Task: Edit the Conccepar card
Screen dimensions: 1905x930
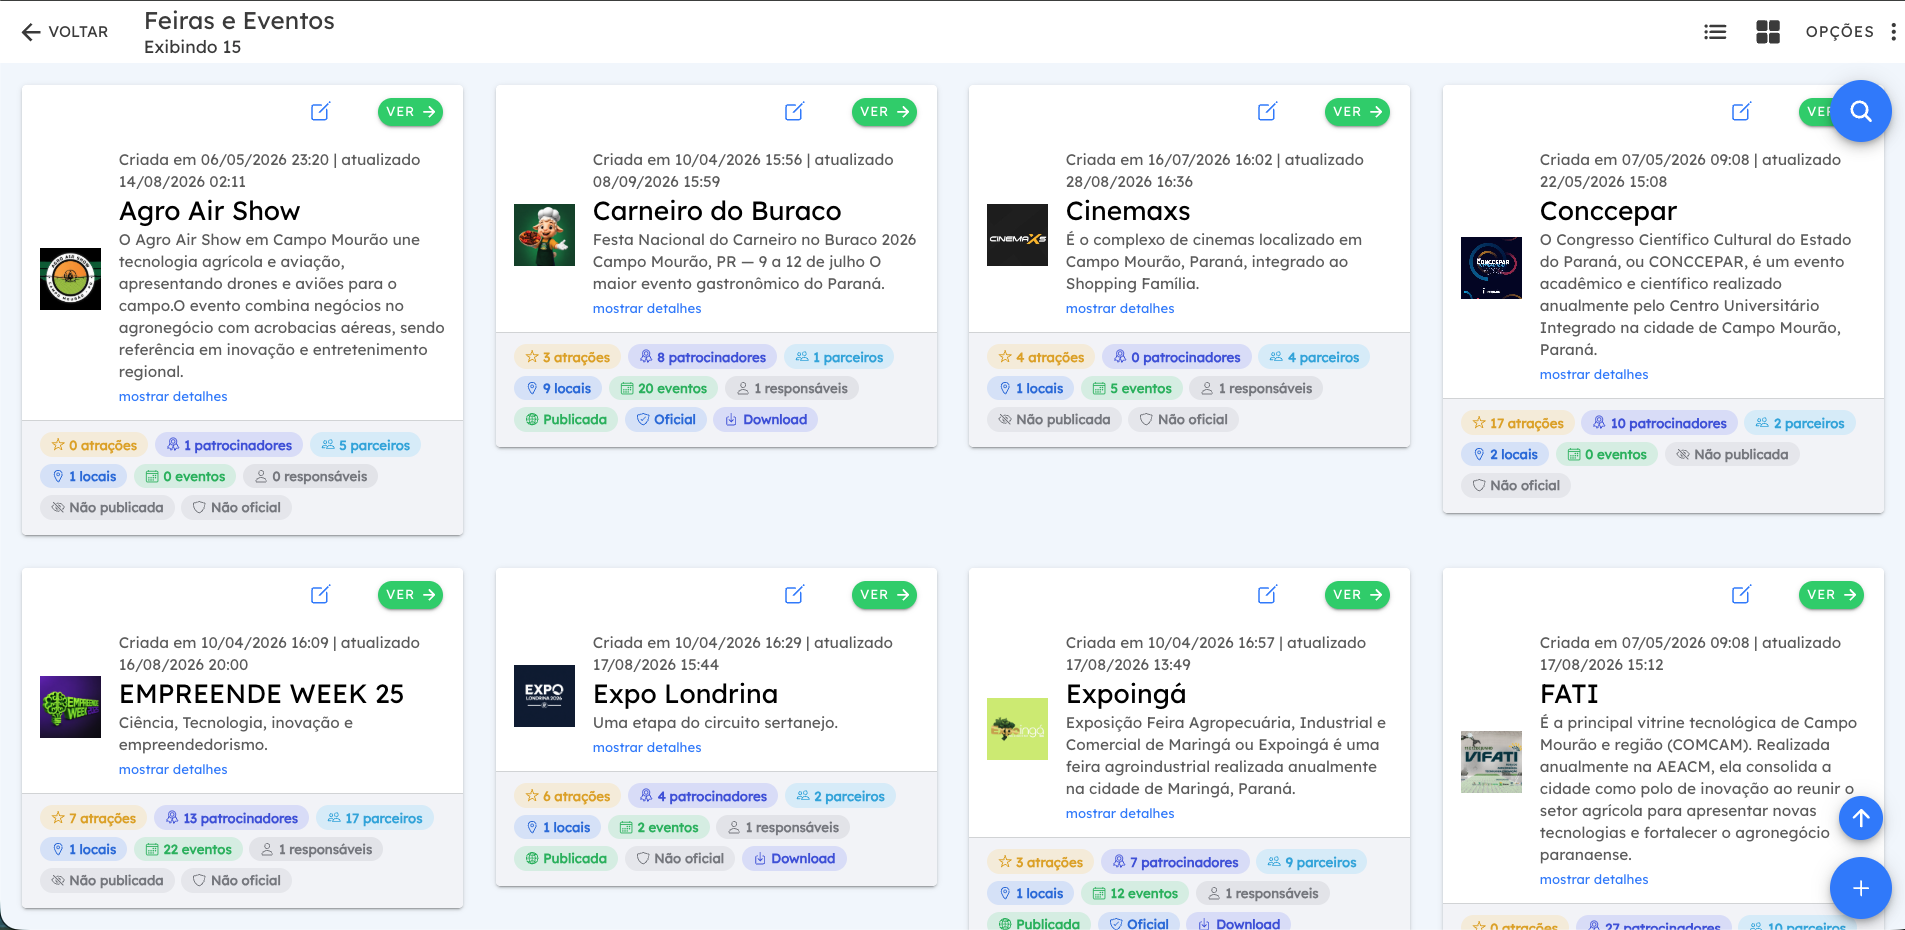Action: [x=1741, y=112]
